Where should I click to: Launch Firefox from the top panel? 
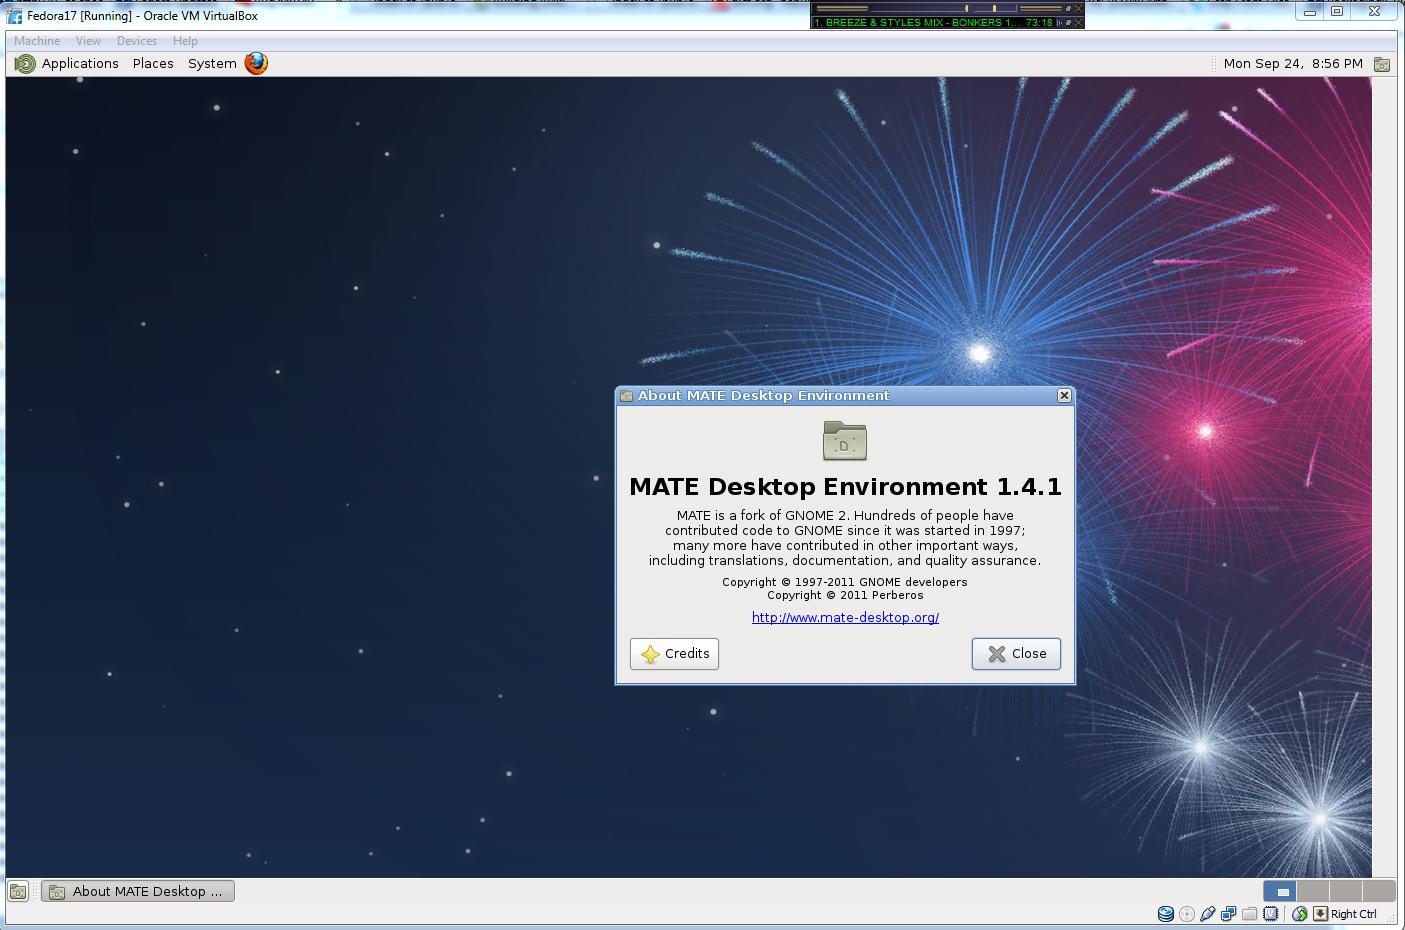click(x=255, y=63)
